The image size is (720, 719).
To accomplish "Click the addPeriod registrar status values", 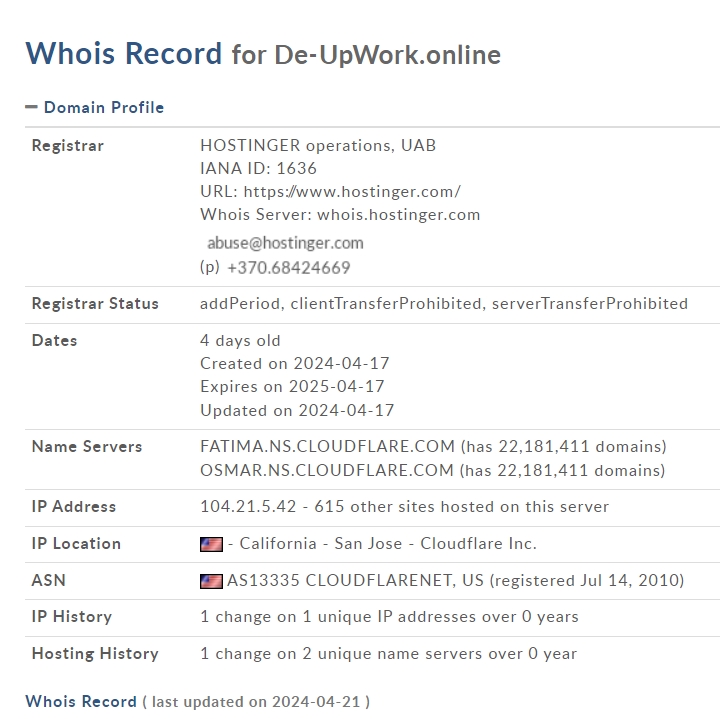I will coord(444,303).
